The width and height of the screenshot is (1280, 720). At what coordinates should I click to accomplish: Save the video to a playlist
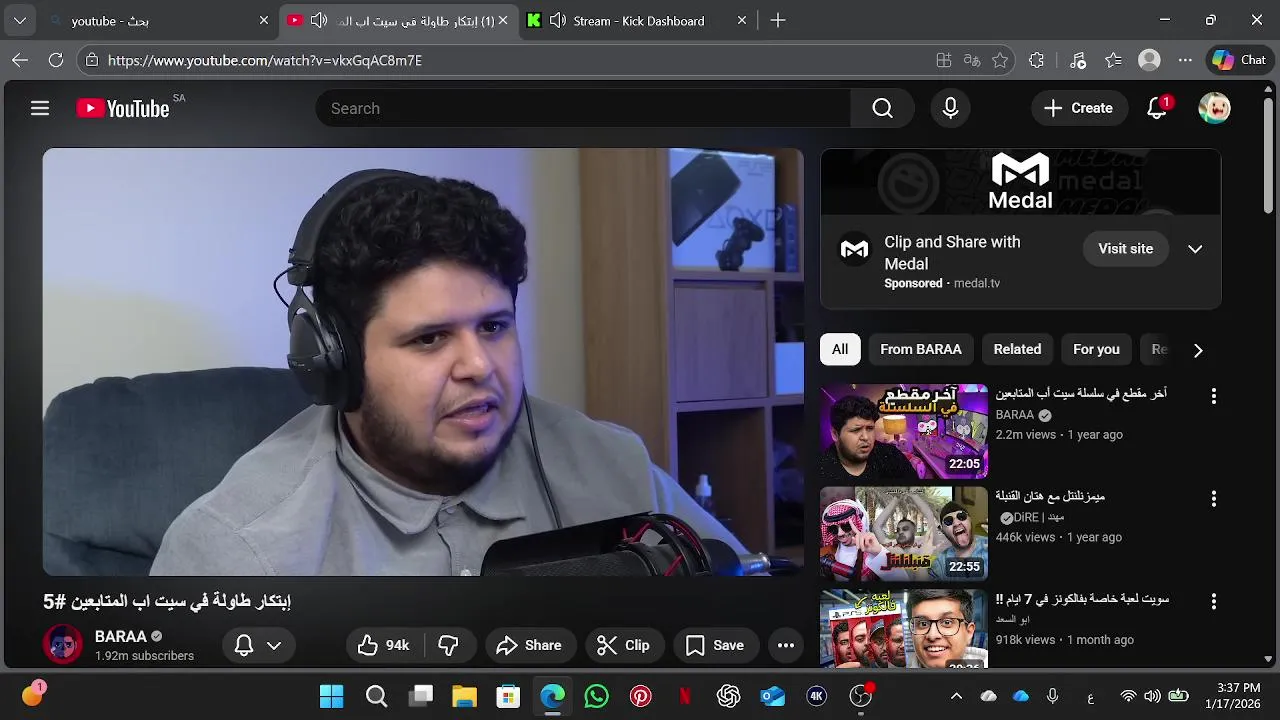click(x=715, y=645)
